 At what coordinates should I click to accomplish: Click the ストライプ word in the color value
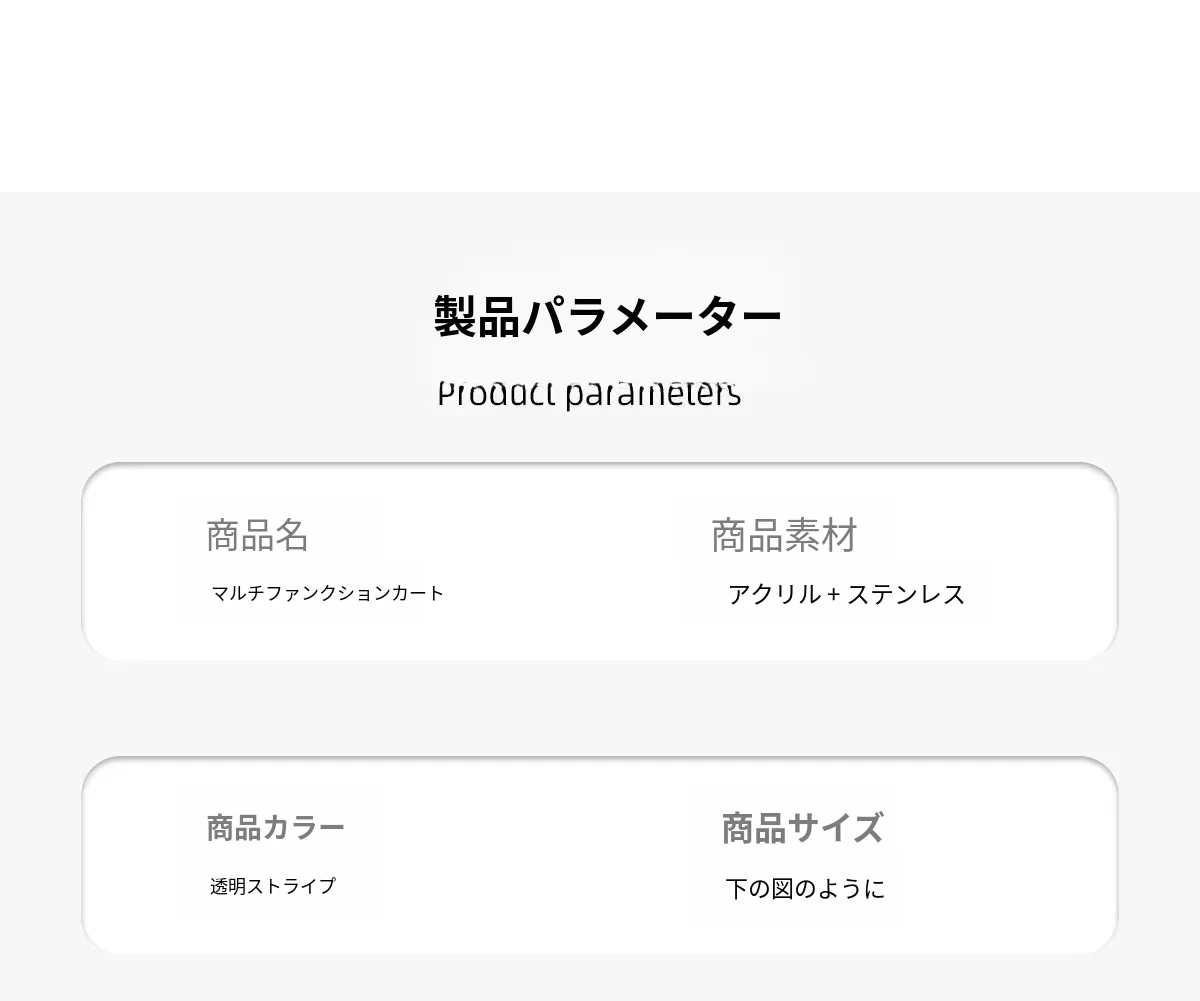click(290, 886)
